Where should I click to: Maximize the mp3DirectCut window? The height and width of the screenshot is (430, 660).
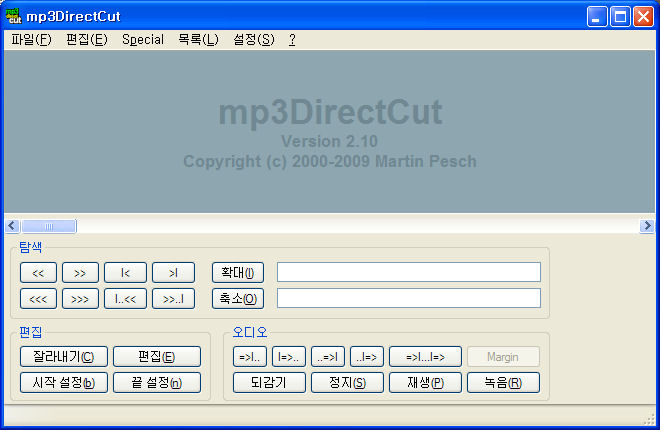(x=620, y=16)
